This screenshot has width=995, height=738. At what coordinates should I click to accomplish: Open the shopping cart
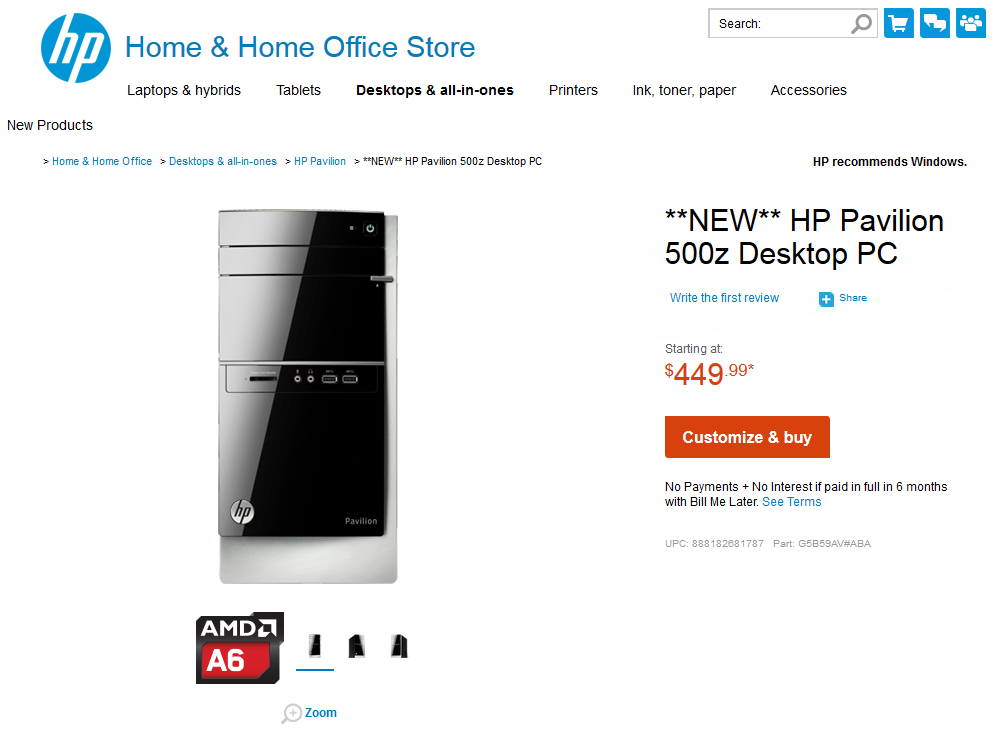coord(899,23)
